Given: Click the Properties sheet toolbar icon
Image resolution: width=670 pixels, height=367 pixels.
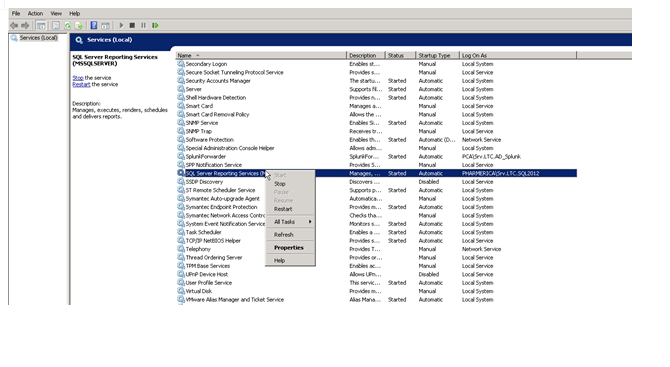Looking at the screenshot, I should [56, 26].
